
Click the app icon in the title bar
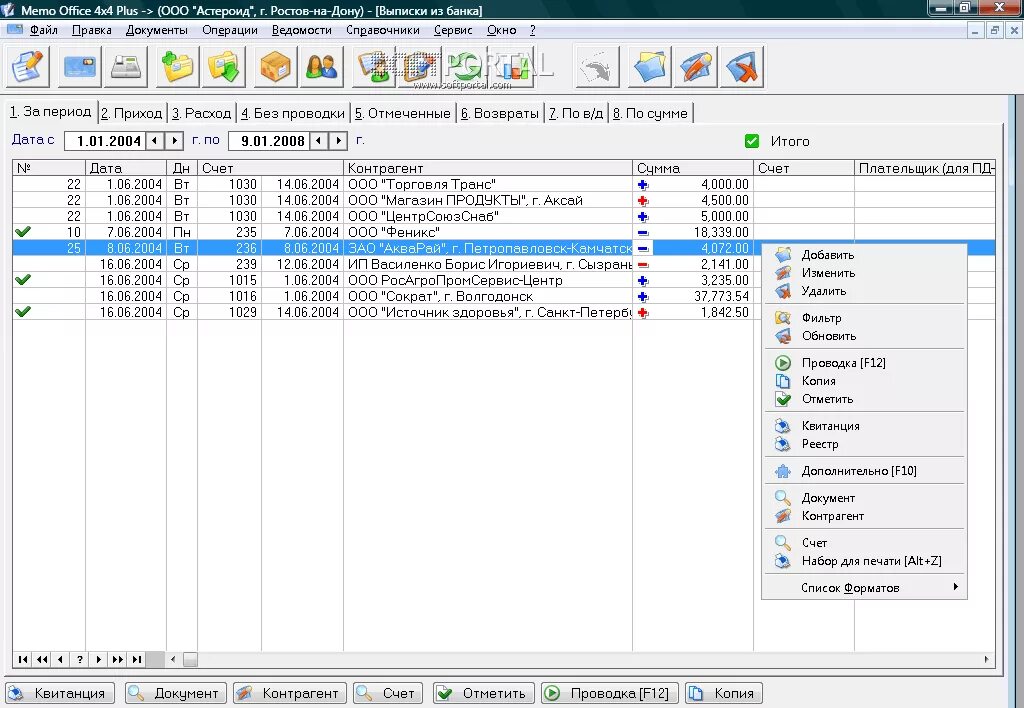pyautogui.click(x=8, y=10)
